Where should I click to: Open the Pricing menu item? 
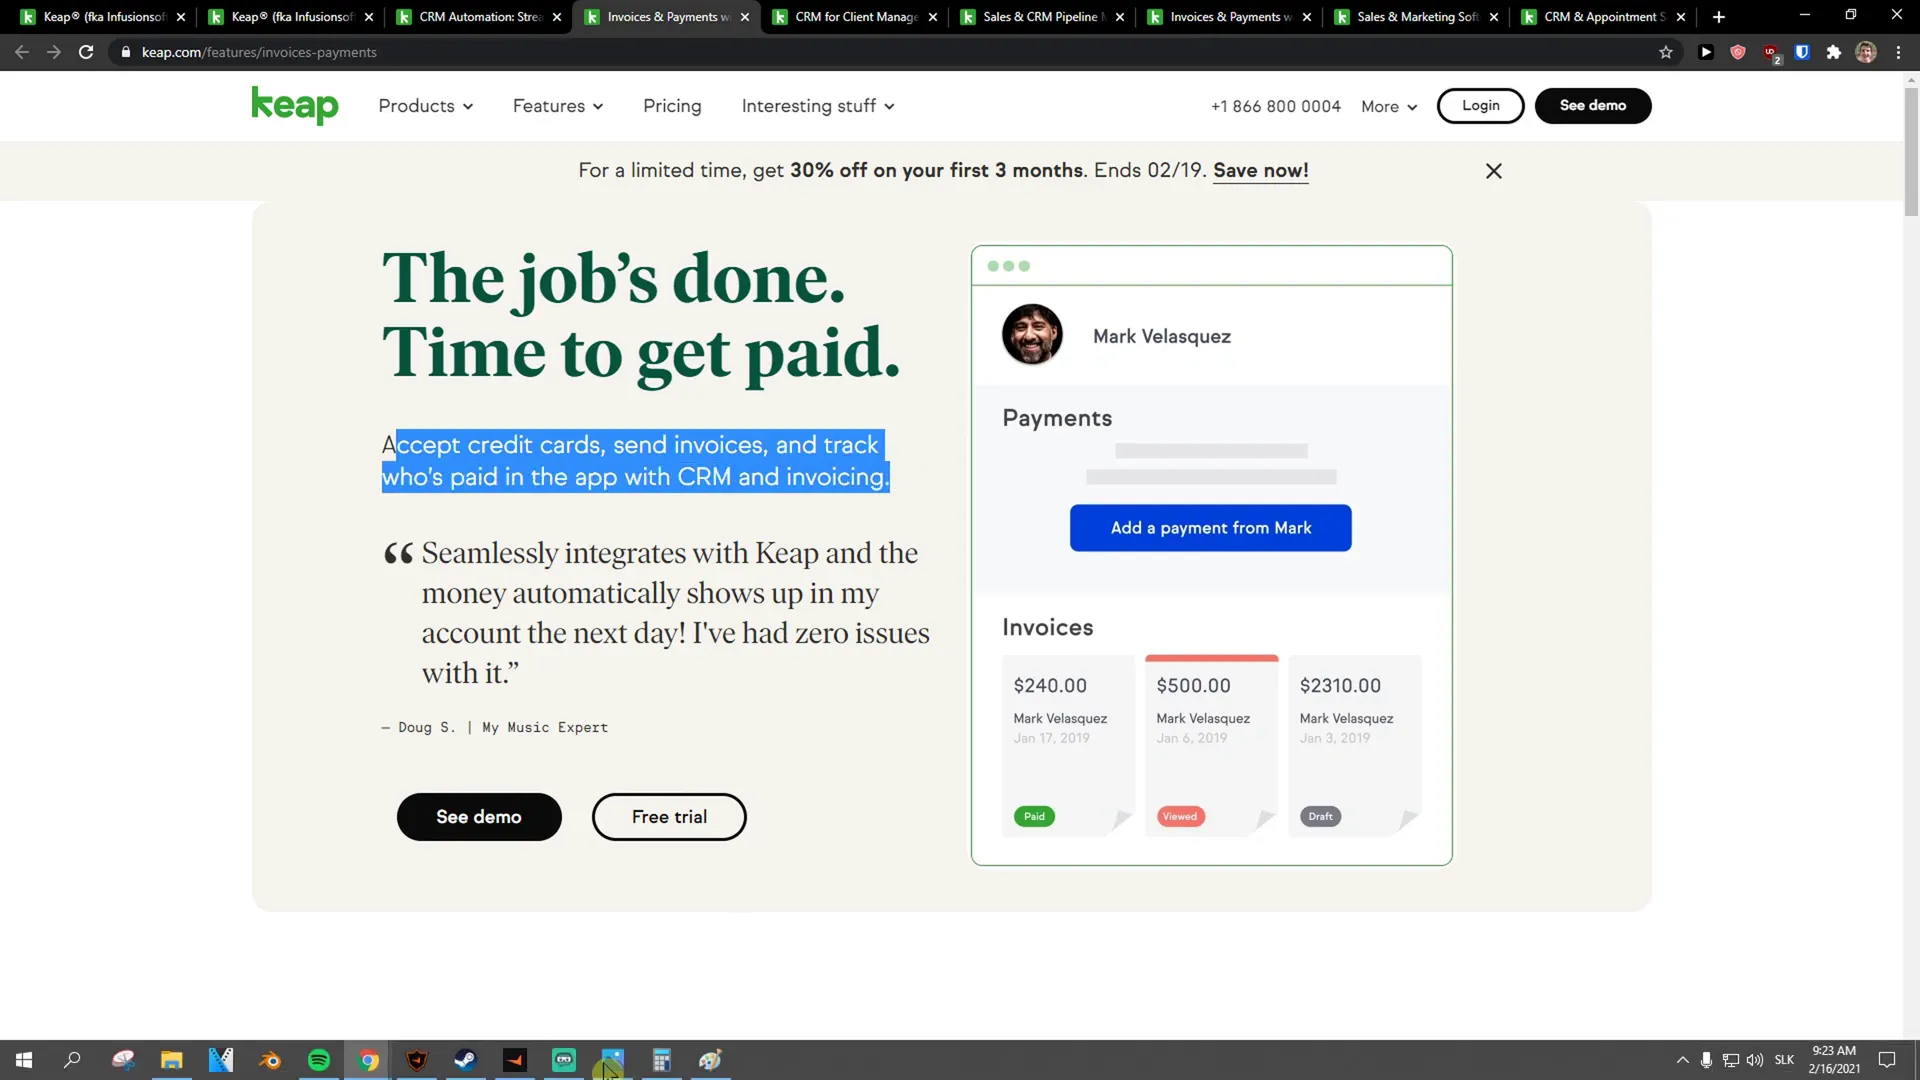[673, 105]
